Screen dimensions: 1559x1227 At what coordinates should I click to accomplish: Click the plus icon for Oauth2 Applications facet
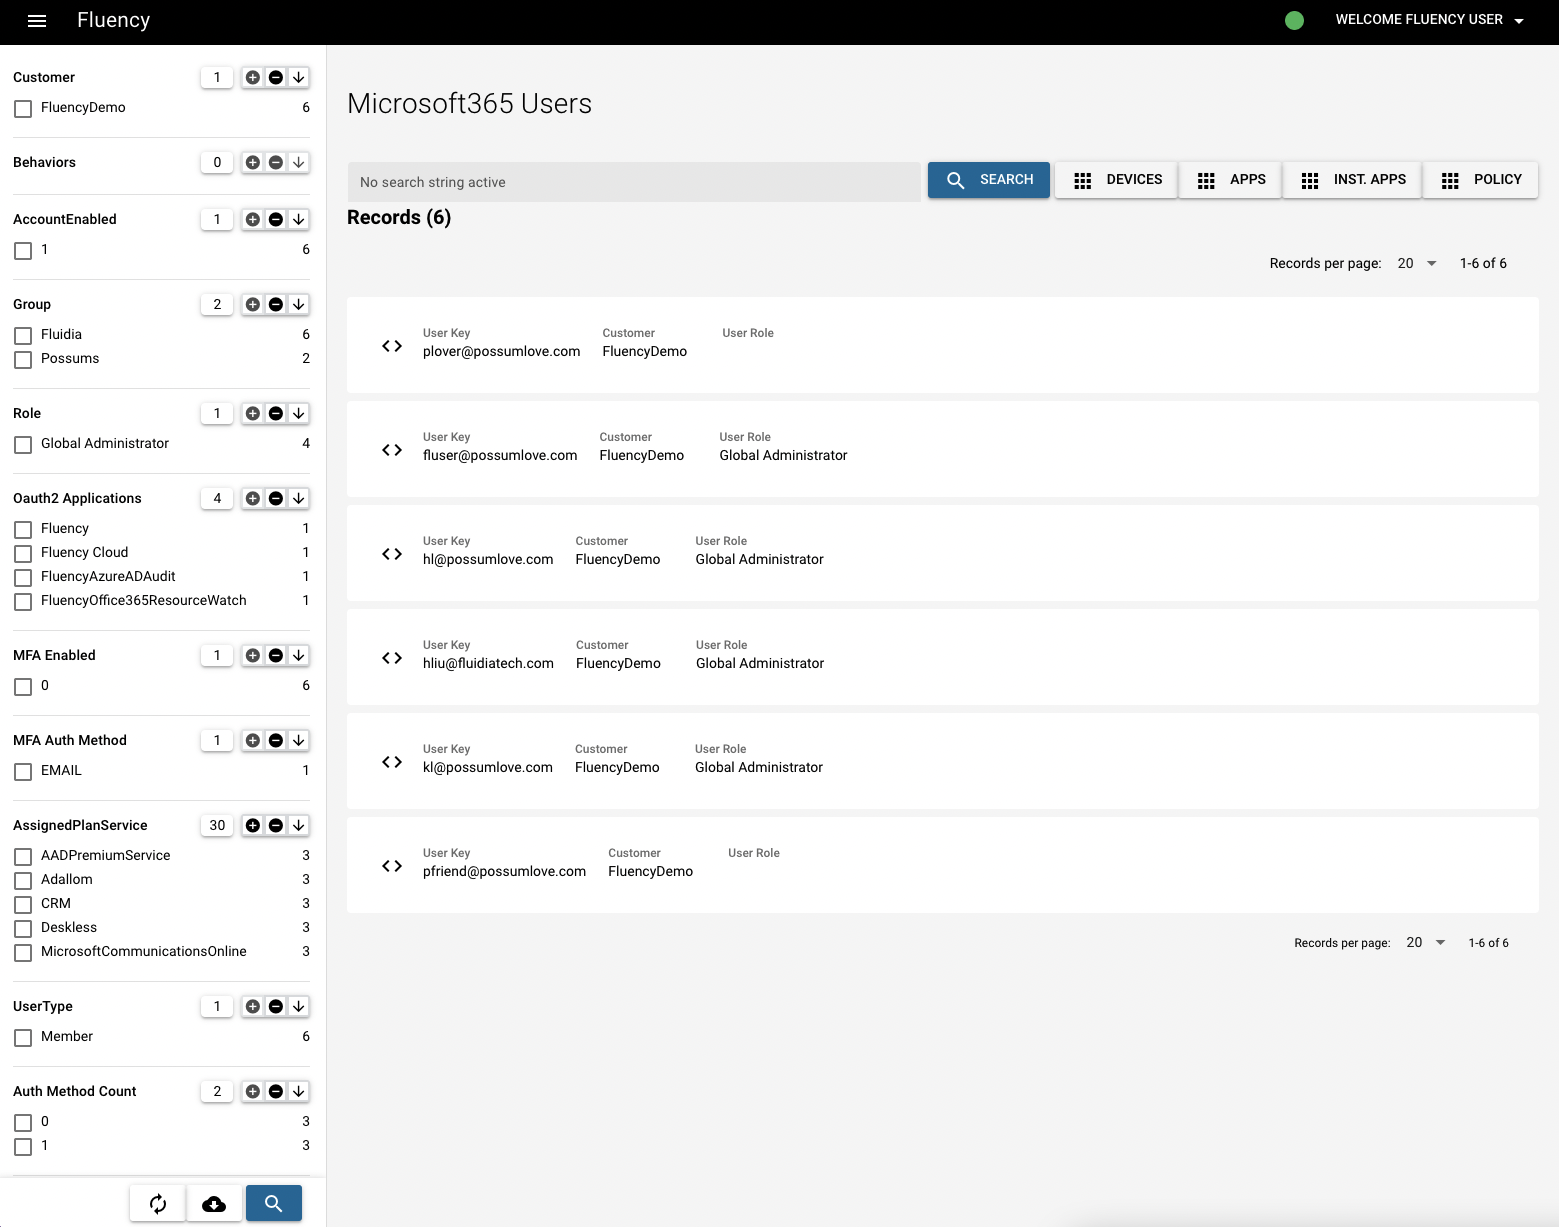click(253, 498)
